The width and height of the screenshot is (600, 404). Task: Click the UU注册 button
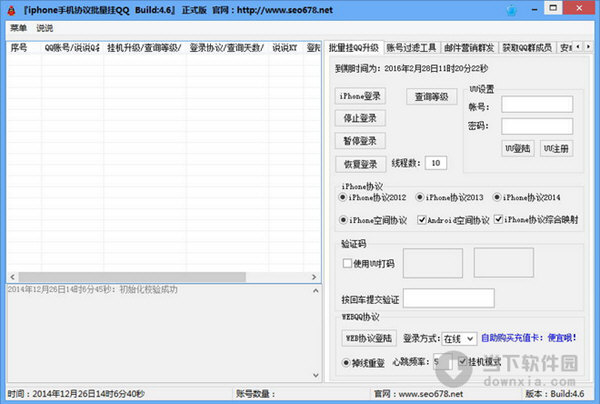pyautogui.click(x=556, y=148)
